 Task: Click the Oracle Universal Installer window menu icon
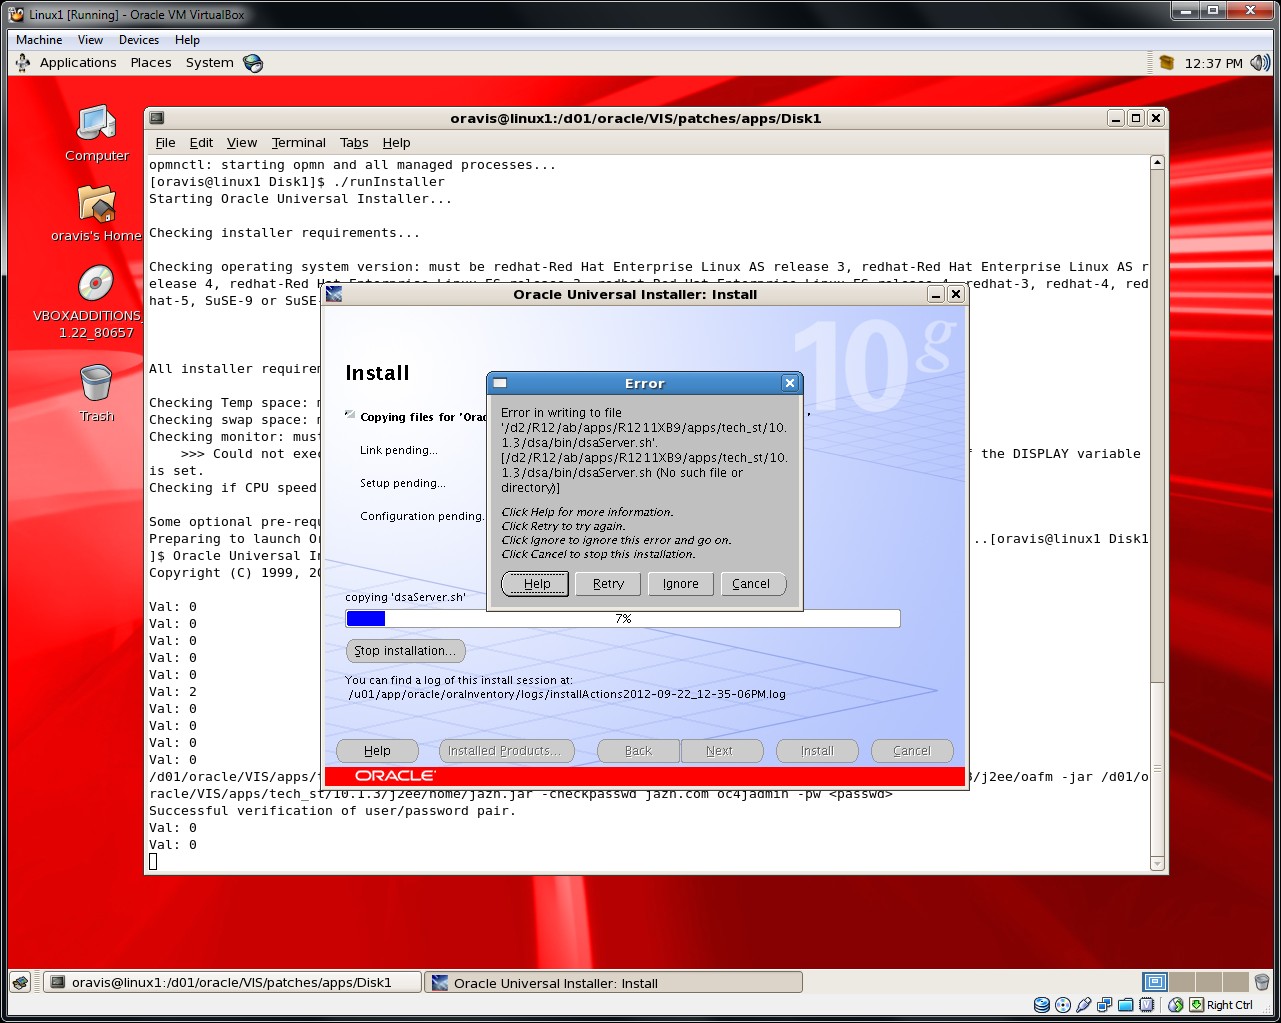coord(334,294)
